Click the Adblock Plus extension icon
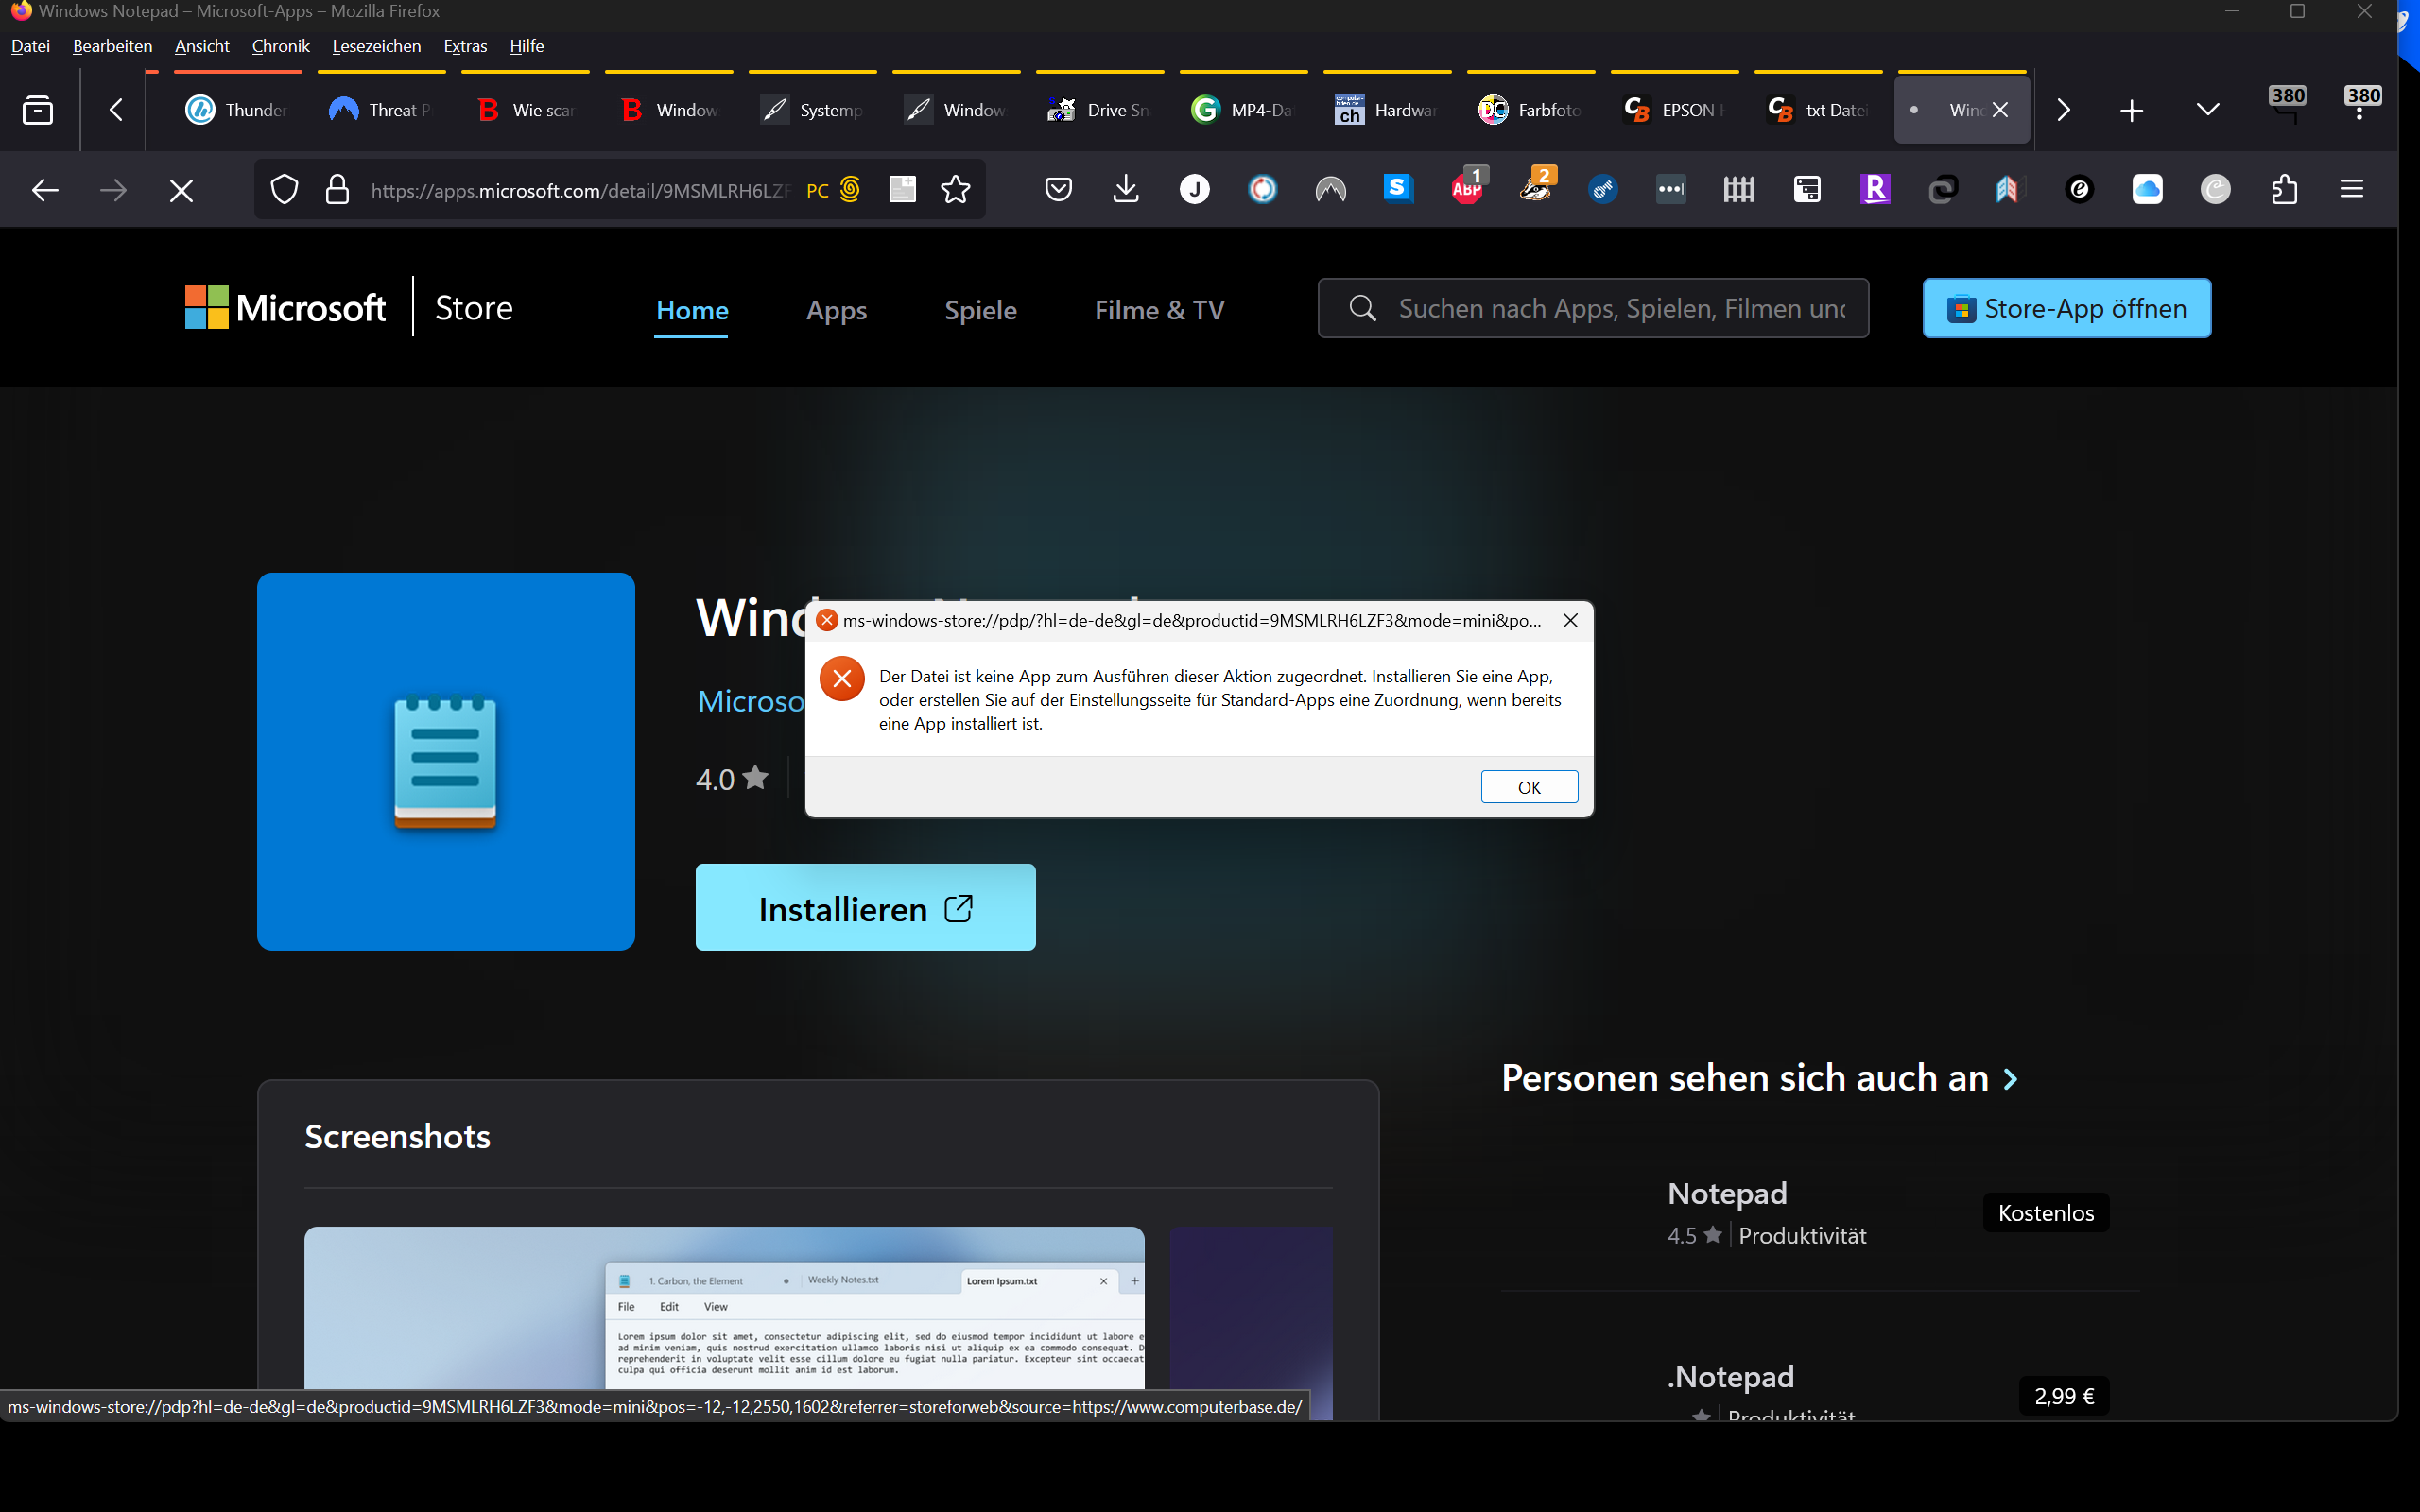This screenshot has width=2420, height=1512. pos(1466,189)
